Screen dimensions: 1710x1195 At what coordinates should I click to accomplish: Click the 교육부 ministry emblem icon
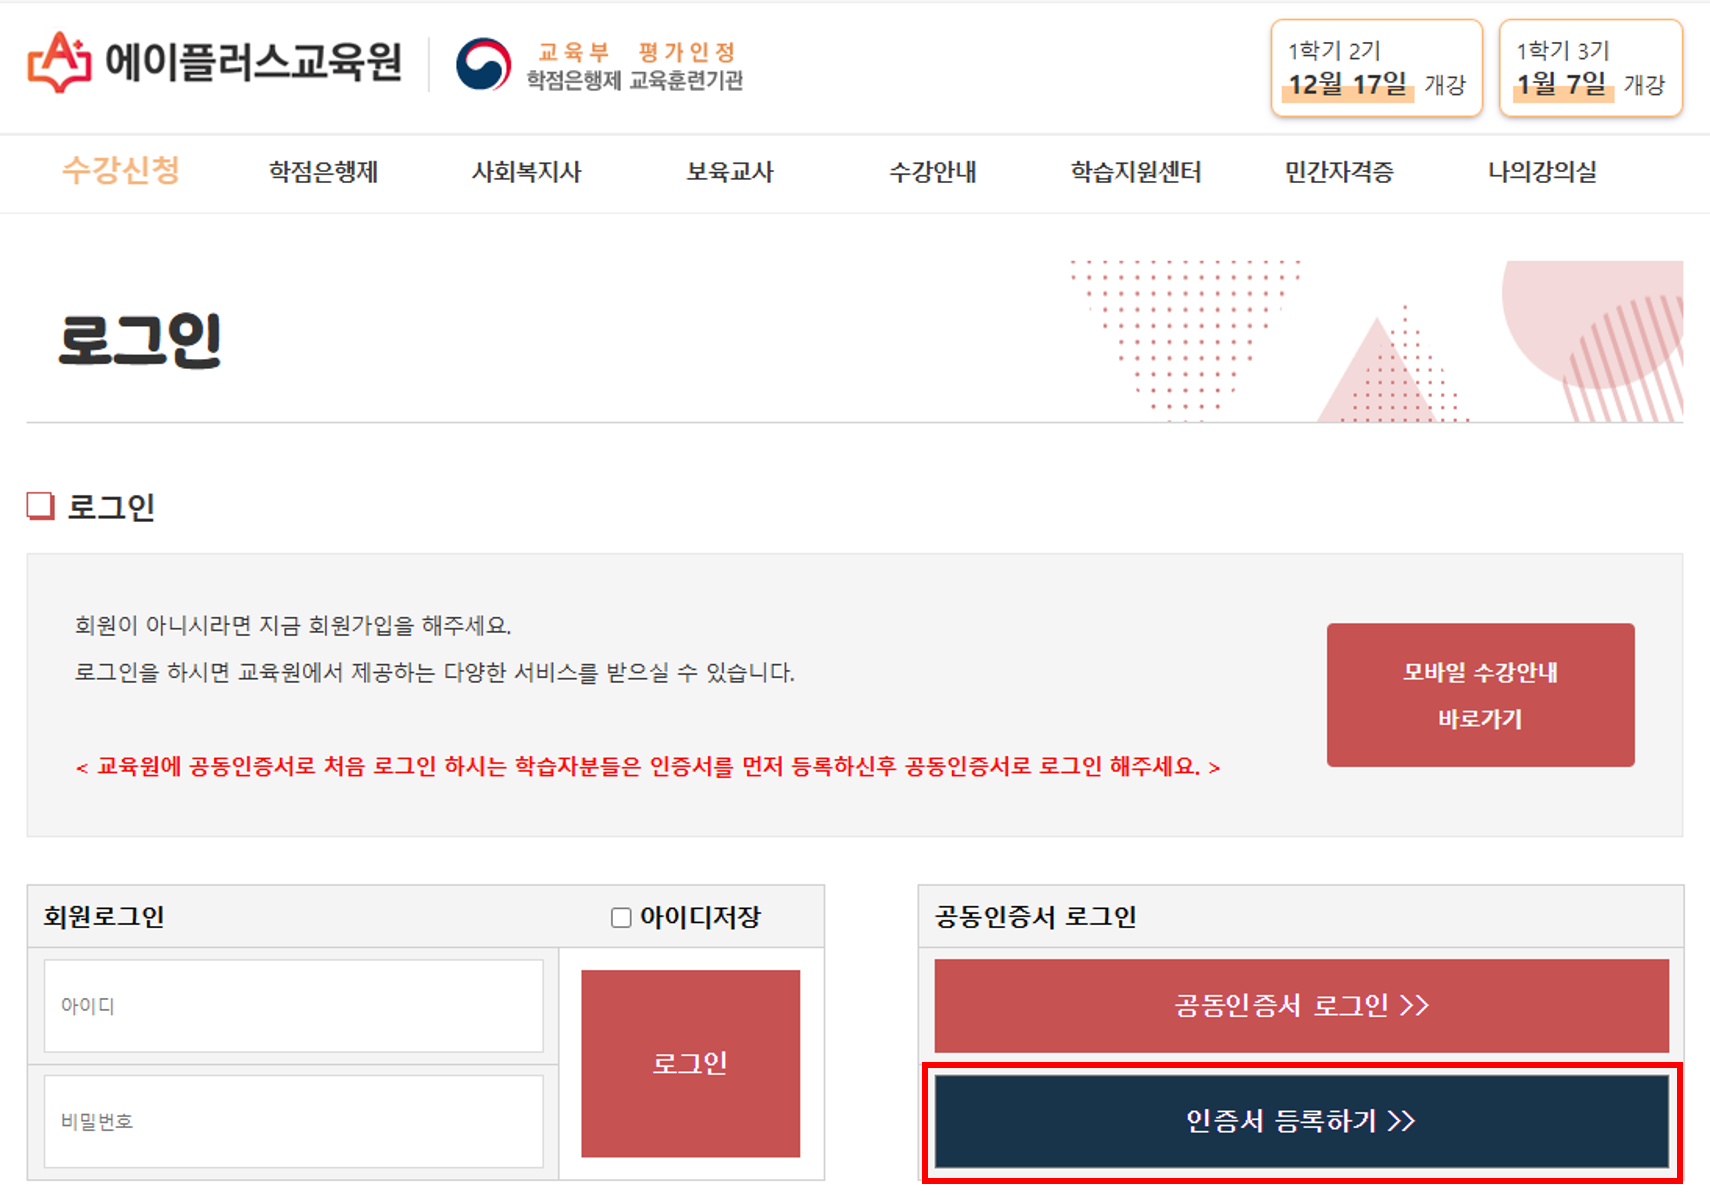484,65
